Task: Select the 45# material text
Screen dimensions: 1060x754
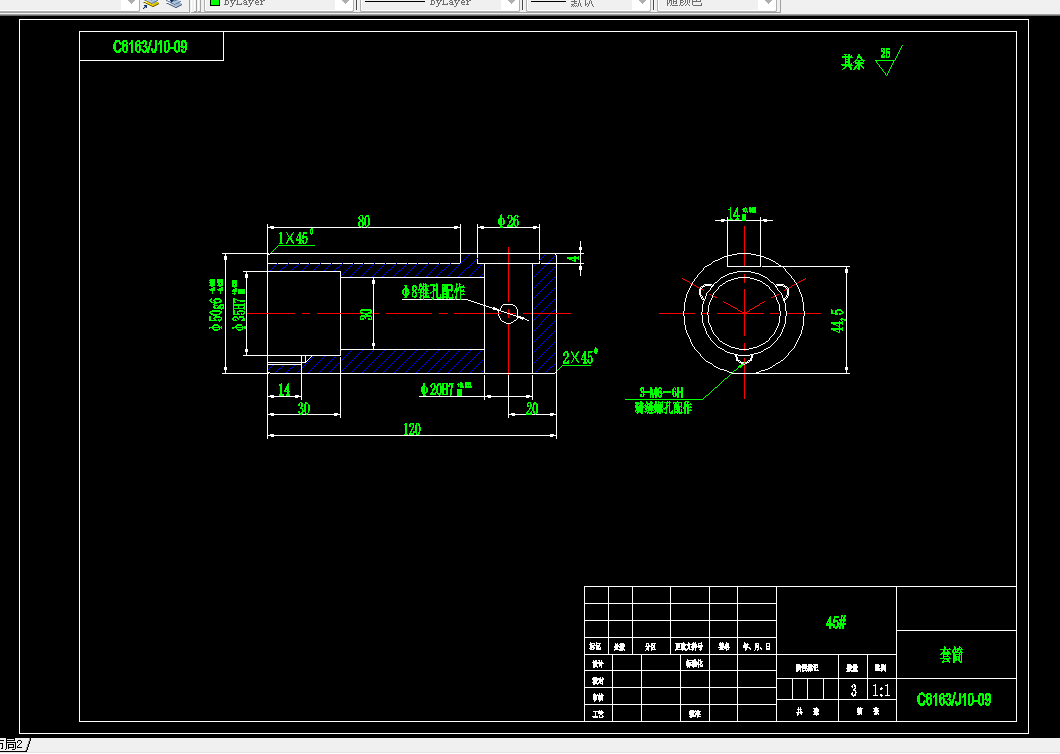Action: tap(836, 622)
